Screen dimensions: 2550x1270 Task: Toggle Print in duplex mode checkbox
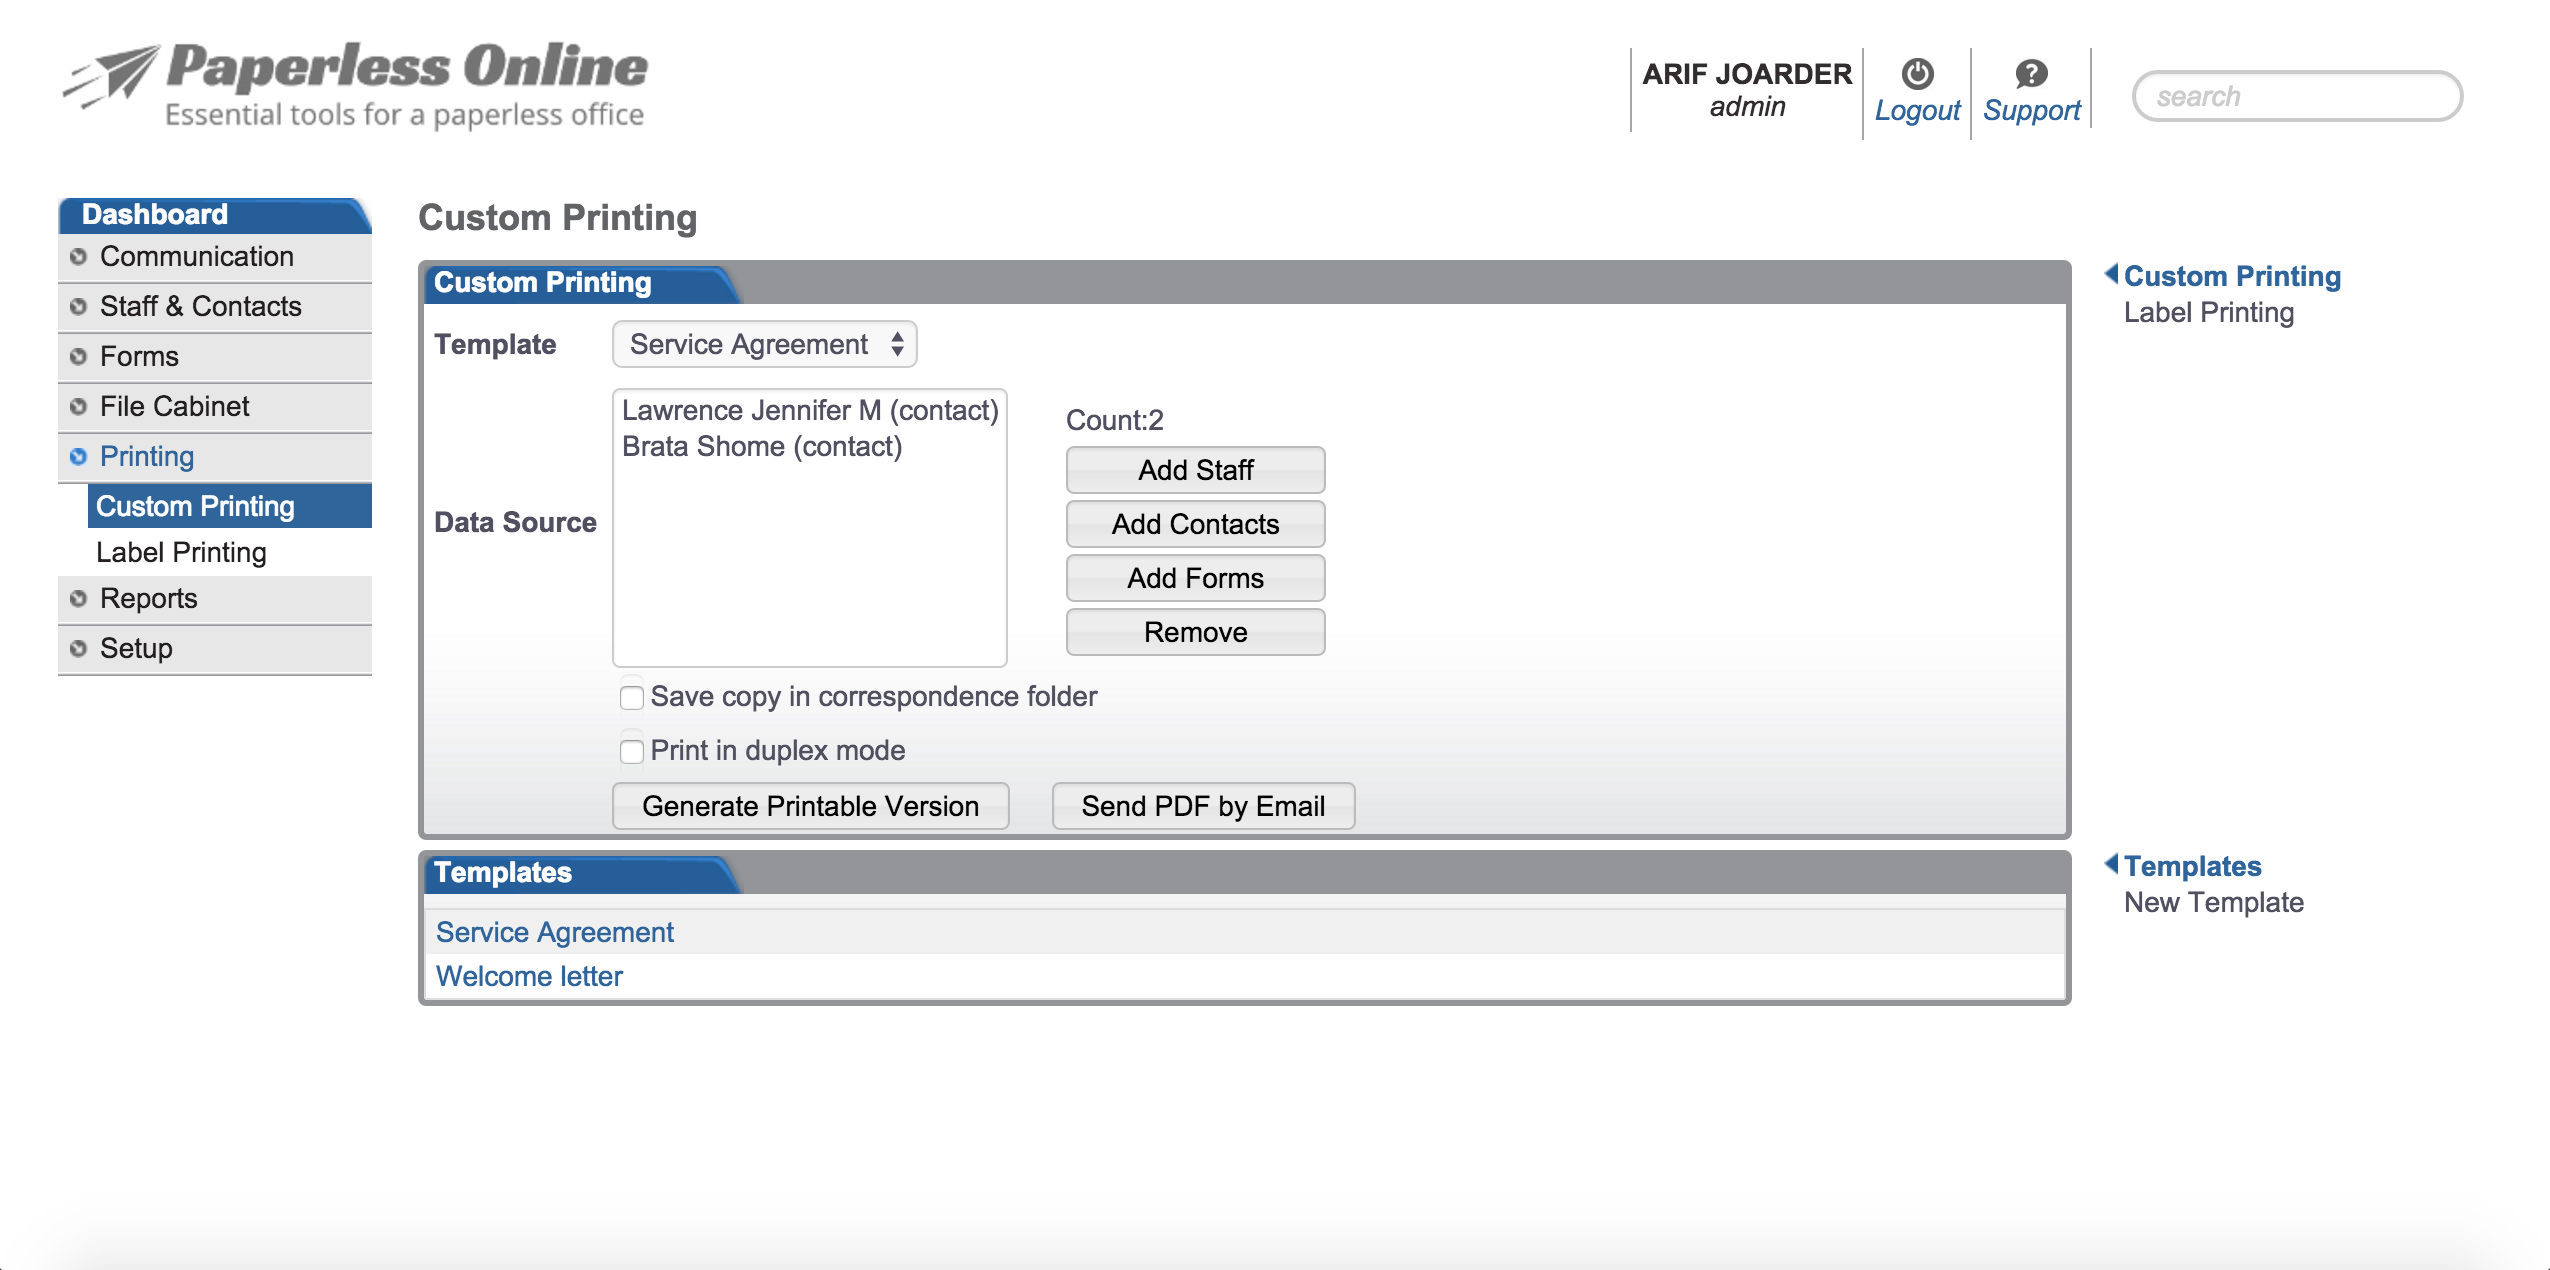(632, 751)
